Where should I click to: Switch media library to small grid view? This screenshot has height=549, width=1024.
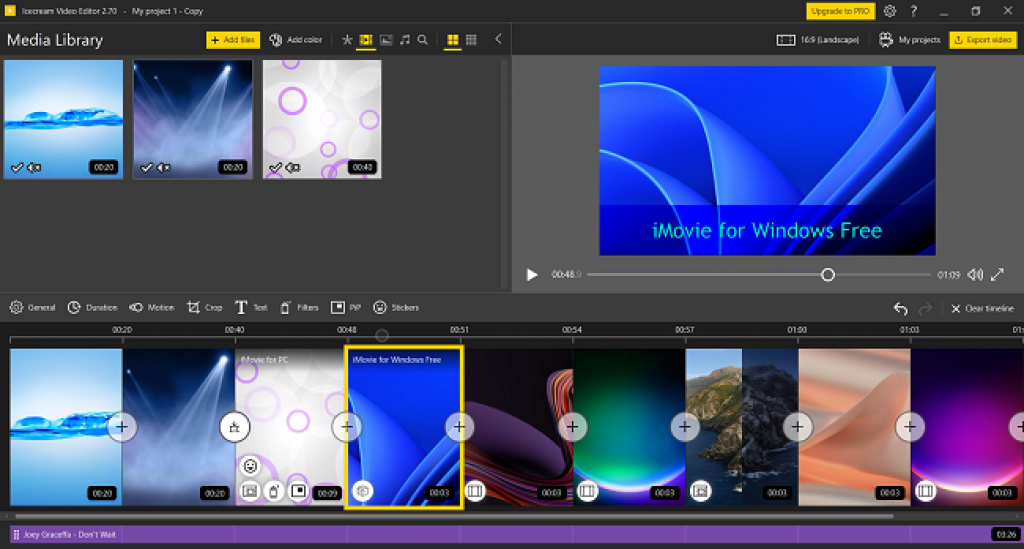(471, 40)
